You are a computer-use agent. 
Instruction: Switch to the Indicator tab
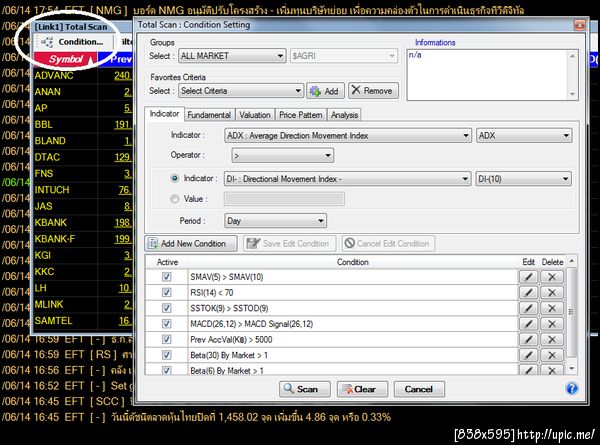[x=164, y=114]
